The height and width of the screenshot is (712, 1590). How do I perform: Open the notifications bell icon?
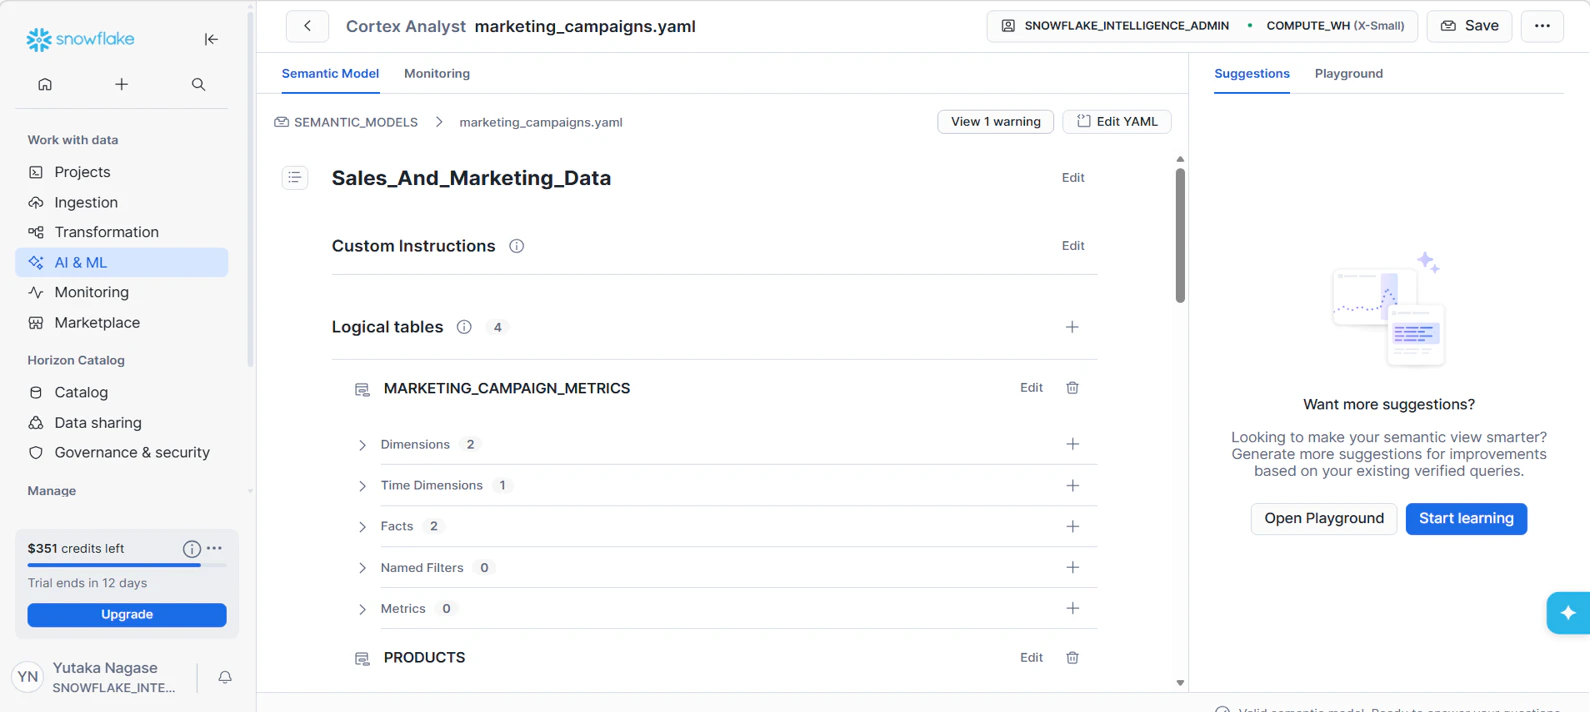225,678
